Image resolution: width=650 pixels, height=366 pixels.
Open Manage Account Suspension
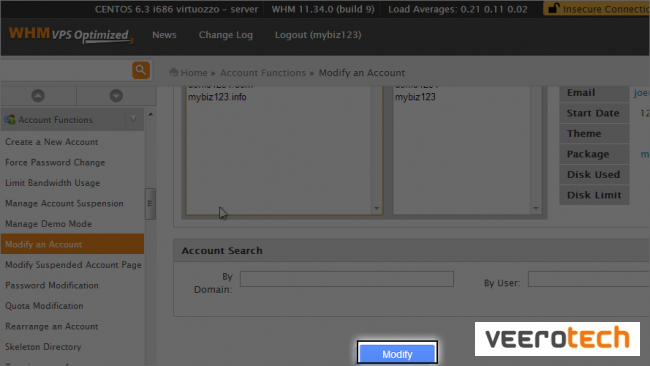coord(64,204)
